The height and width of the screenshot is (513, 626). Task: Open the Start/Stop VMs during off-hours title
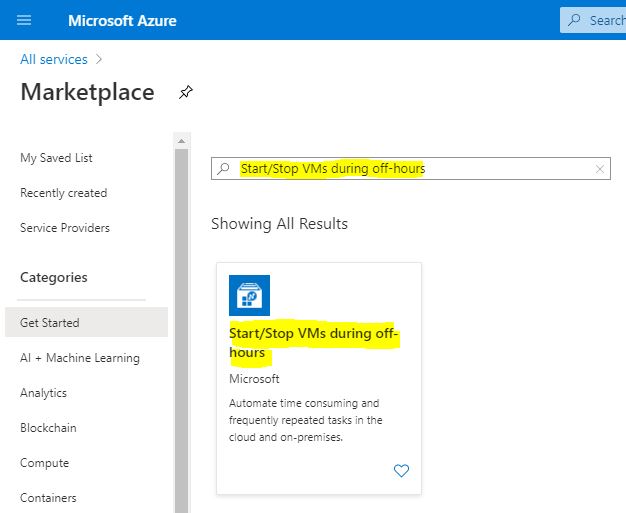pos(313,343)
